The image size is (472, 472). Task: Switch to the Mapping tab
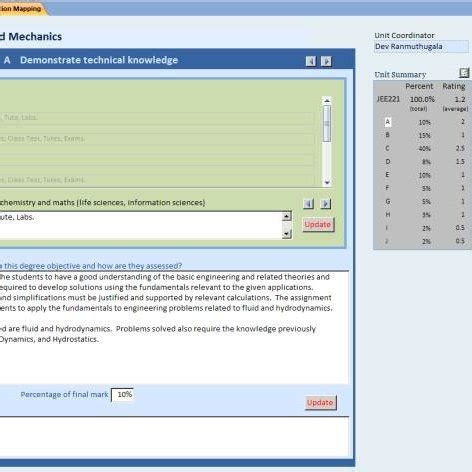[x=22, y=9]
